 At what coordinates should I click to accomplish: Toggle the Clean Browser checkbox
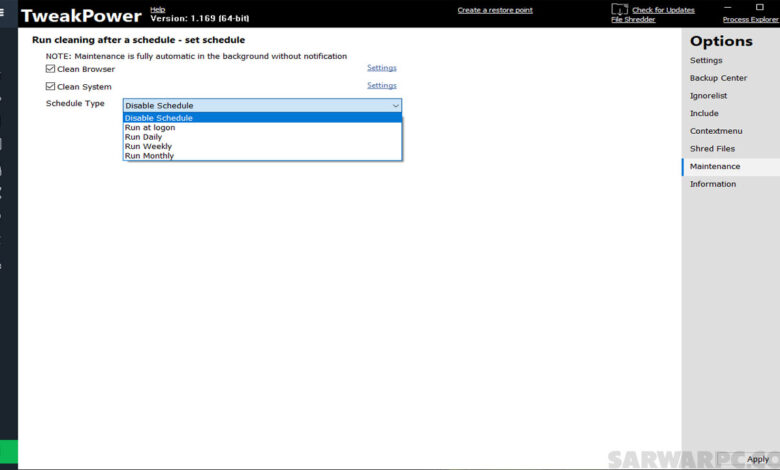[50, 69]
